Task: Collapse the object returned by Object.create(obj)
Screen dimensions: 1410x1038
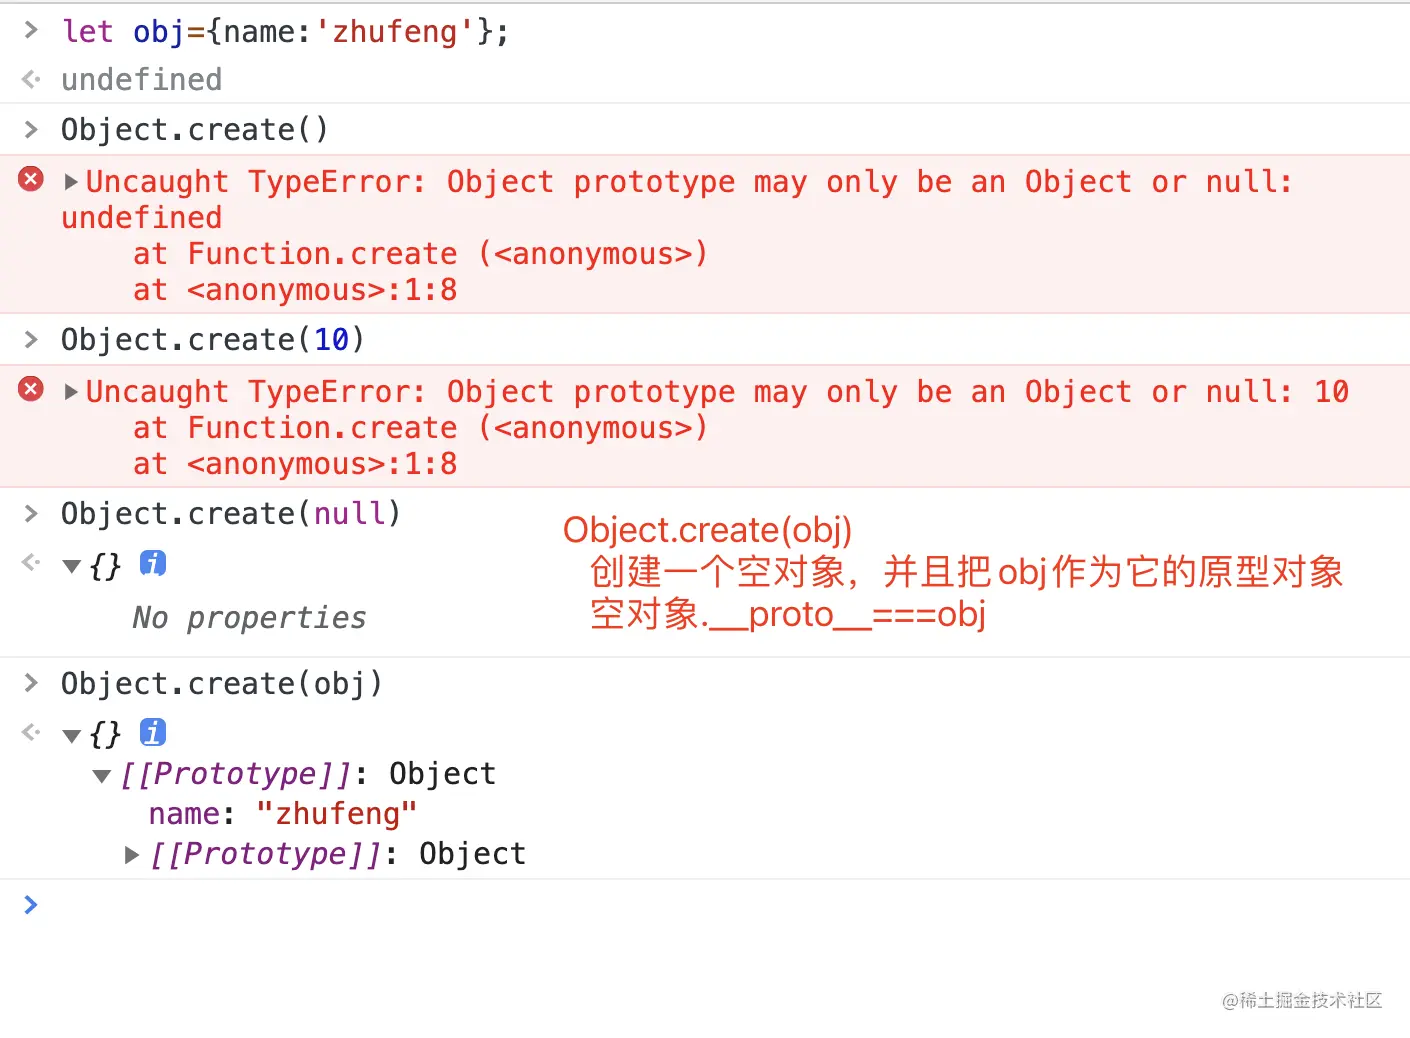Action: [71, 736]
